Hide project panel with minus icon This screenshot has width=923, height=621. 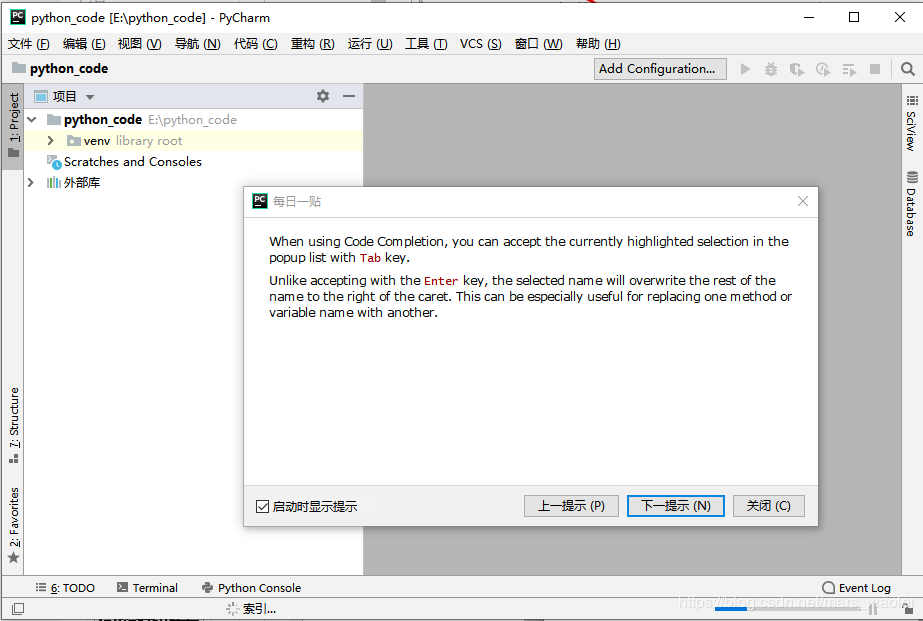[349, 95]
